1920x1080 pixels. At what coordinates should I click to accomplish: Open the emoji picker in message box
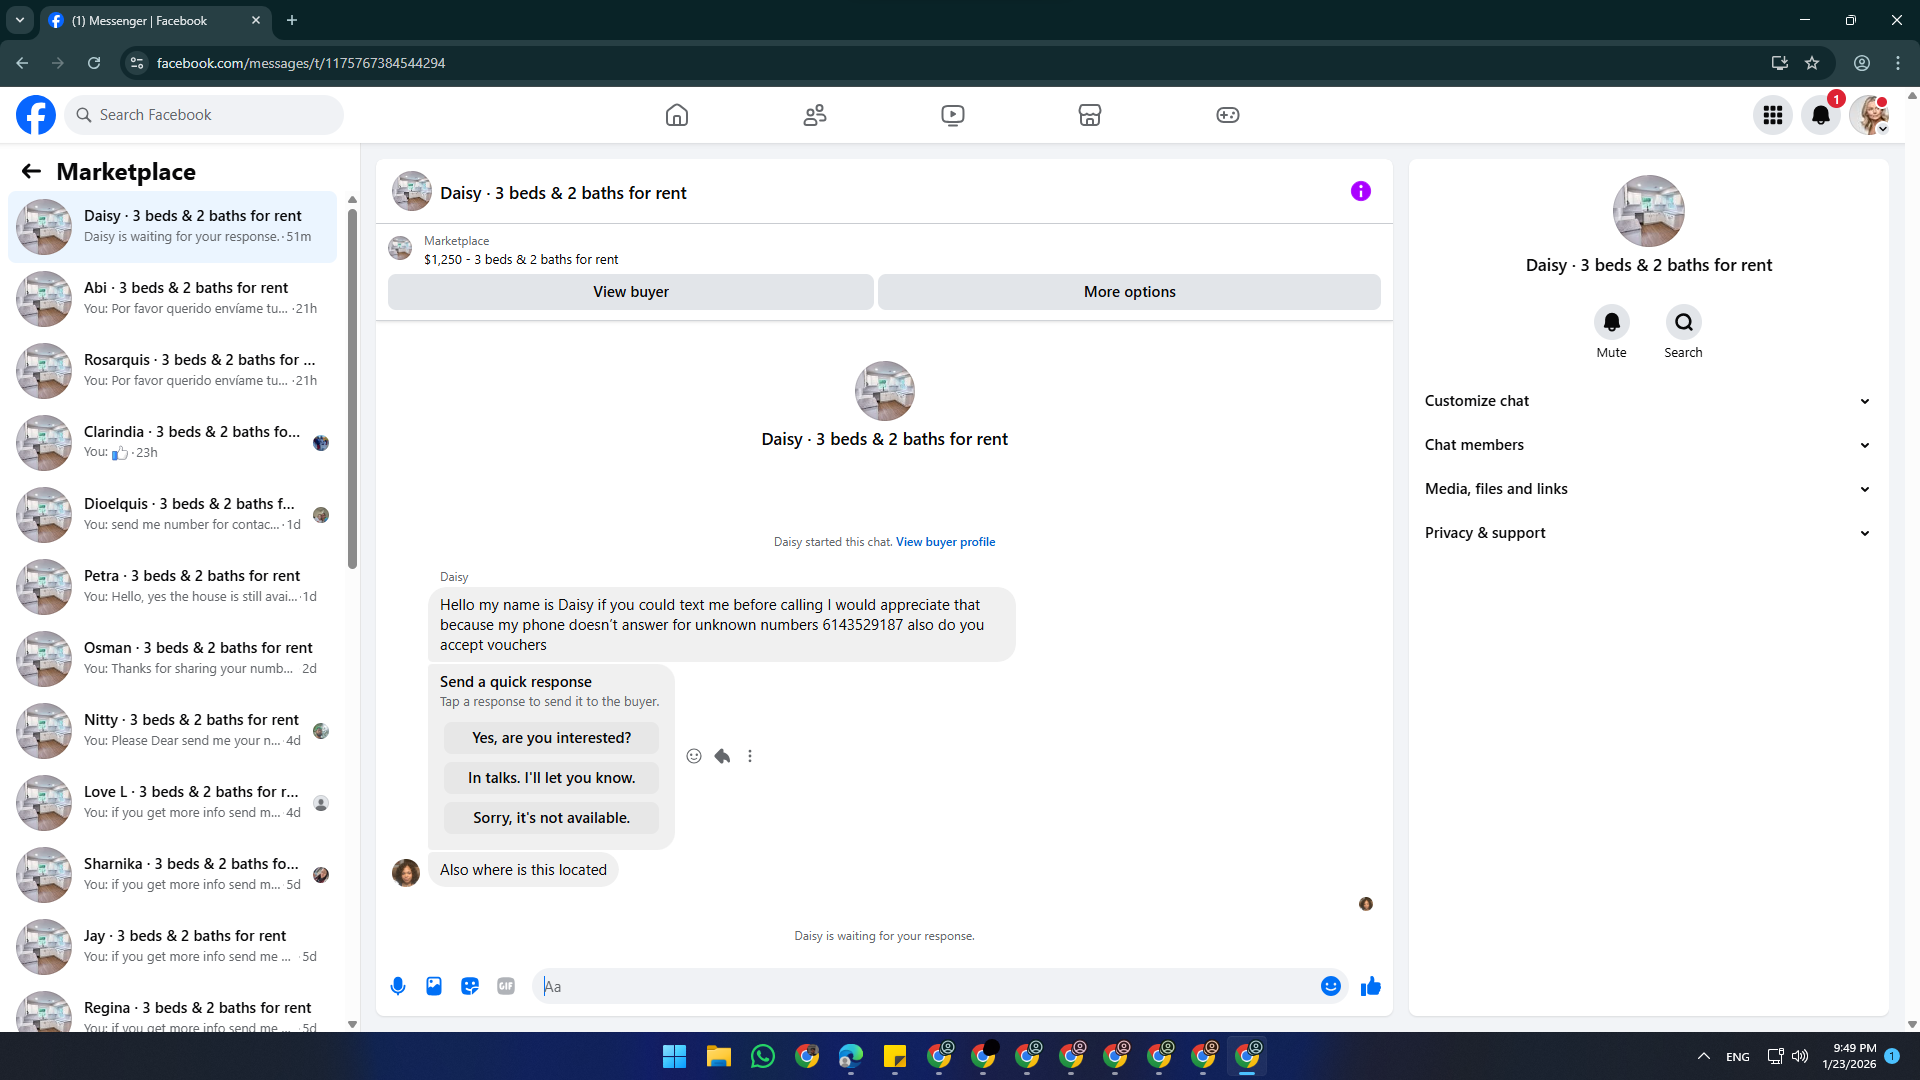click(x=1330, y=986)
